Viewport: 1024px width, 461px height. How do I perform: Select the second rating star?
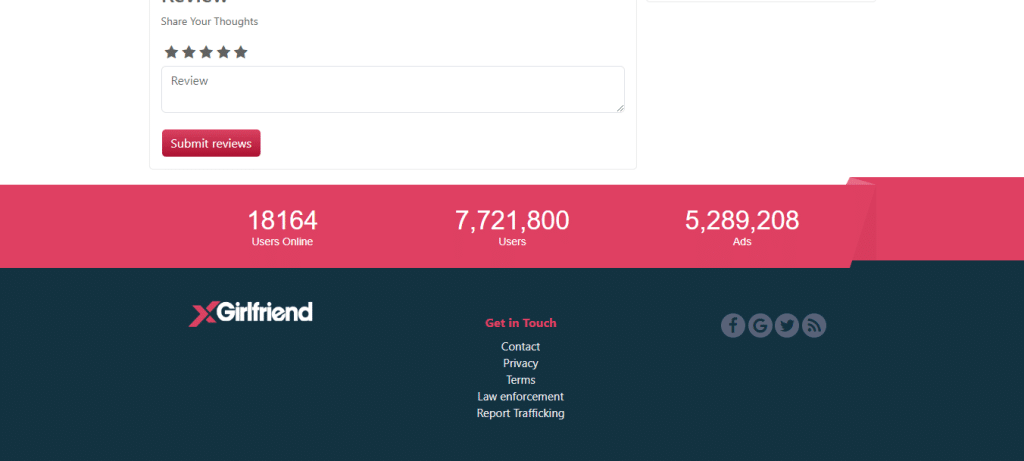(x=189, y=52)
